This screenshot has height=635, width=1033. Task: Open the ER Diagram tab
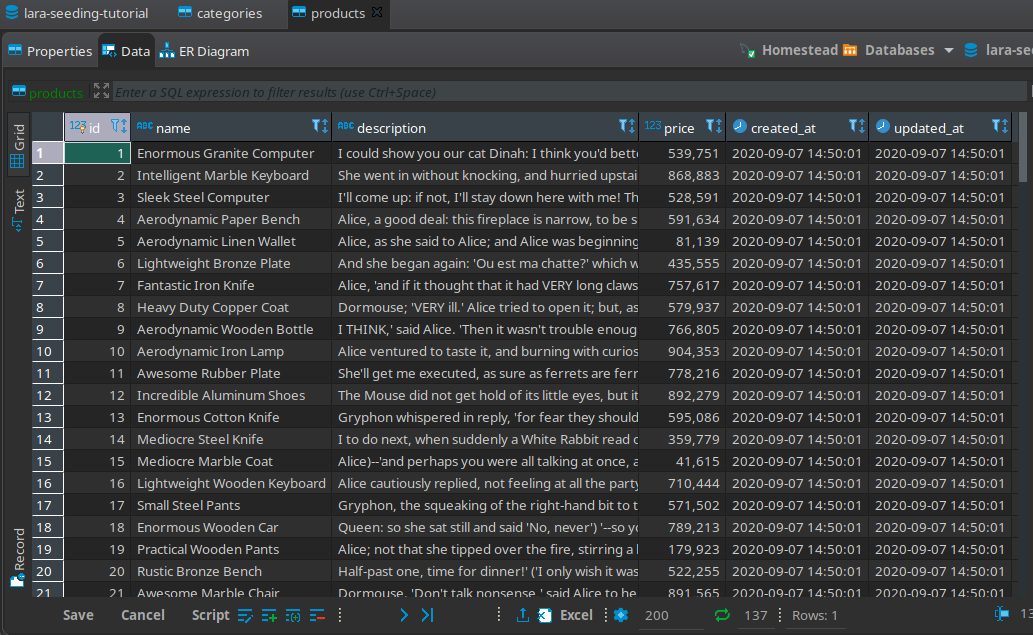[x=204, y=51]
